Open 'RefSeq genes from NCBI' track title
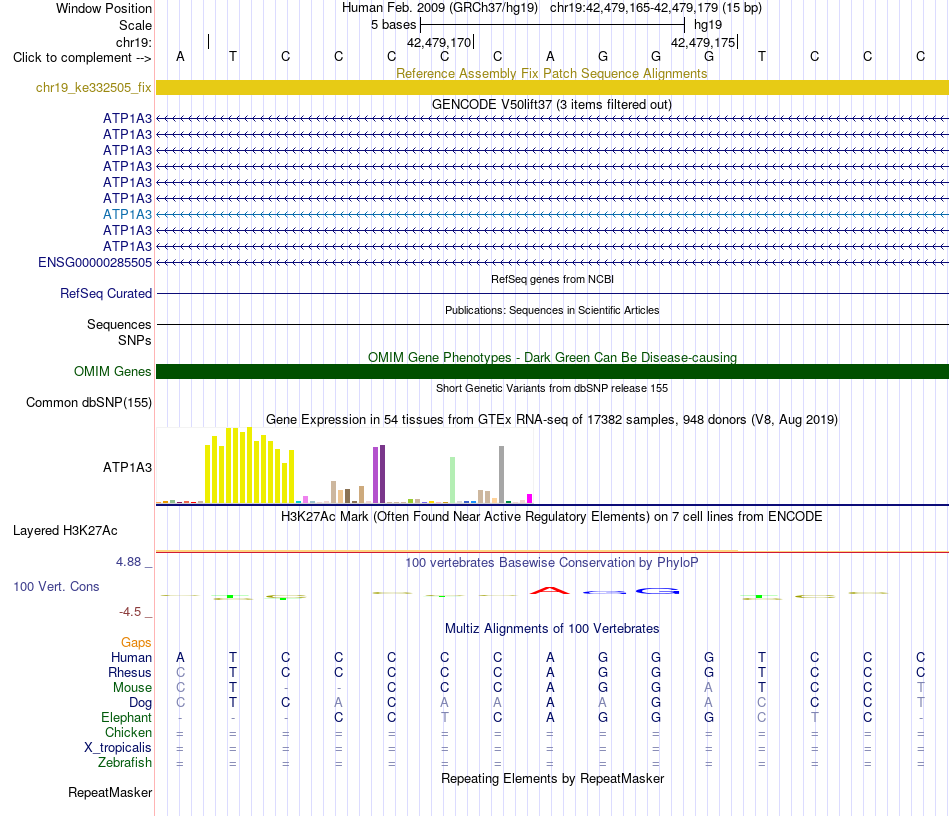Image resolution: width=950 pixels, height=816 pixels. (552, 279)
